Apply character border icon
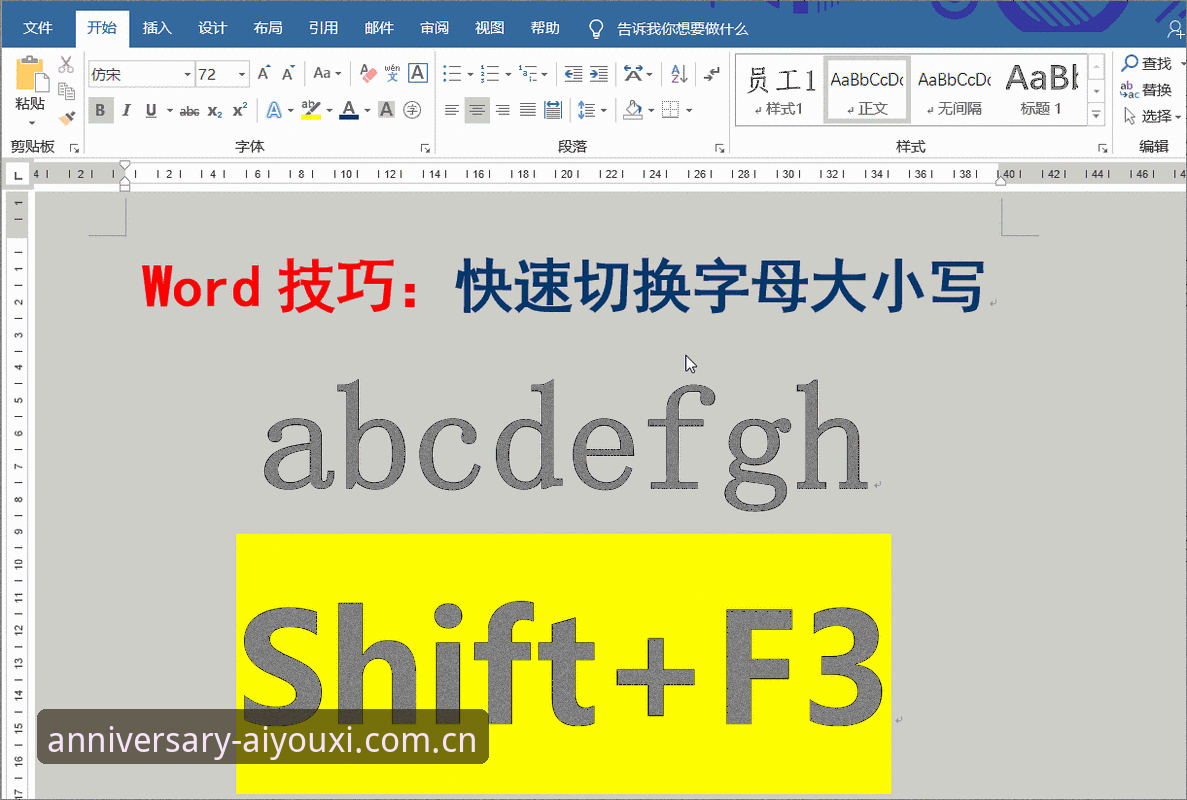 pos(418,73)
